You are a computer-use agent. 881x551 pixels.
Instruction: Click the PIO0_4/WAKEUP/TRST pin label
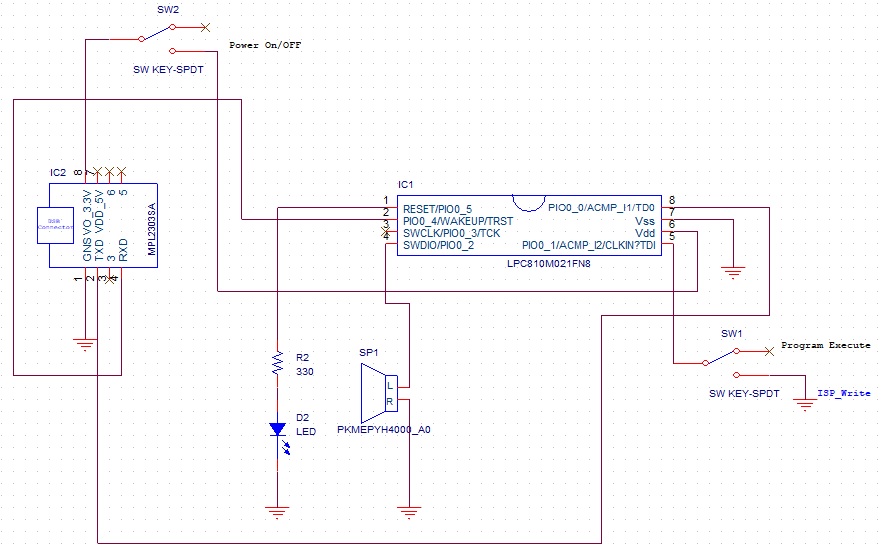pos(457,221)
